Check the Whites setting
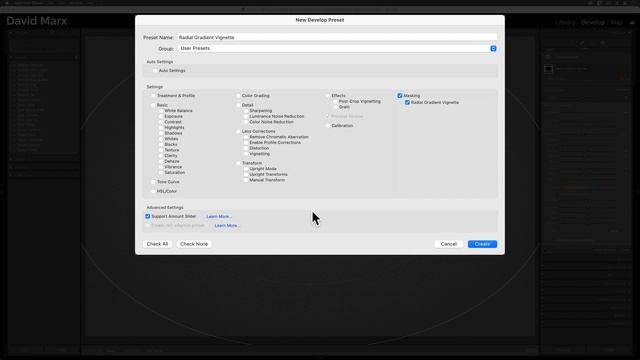 161,139
